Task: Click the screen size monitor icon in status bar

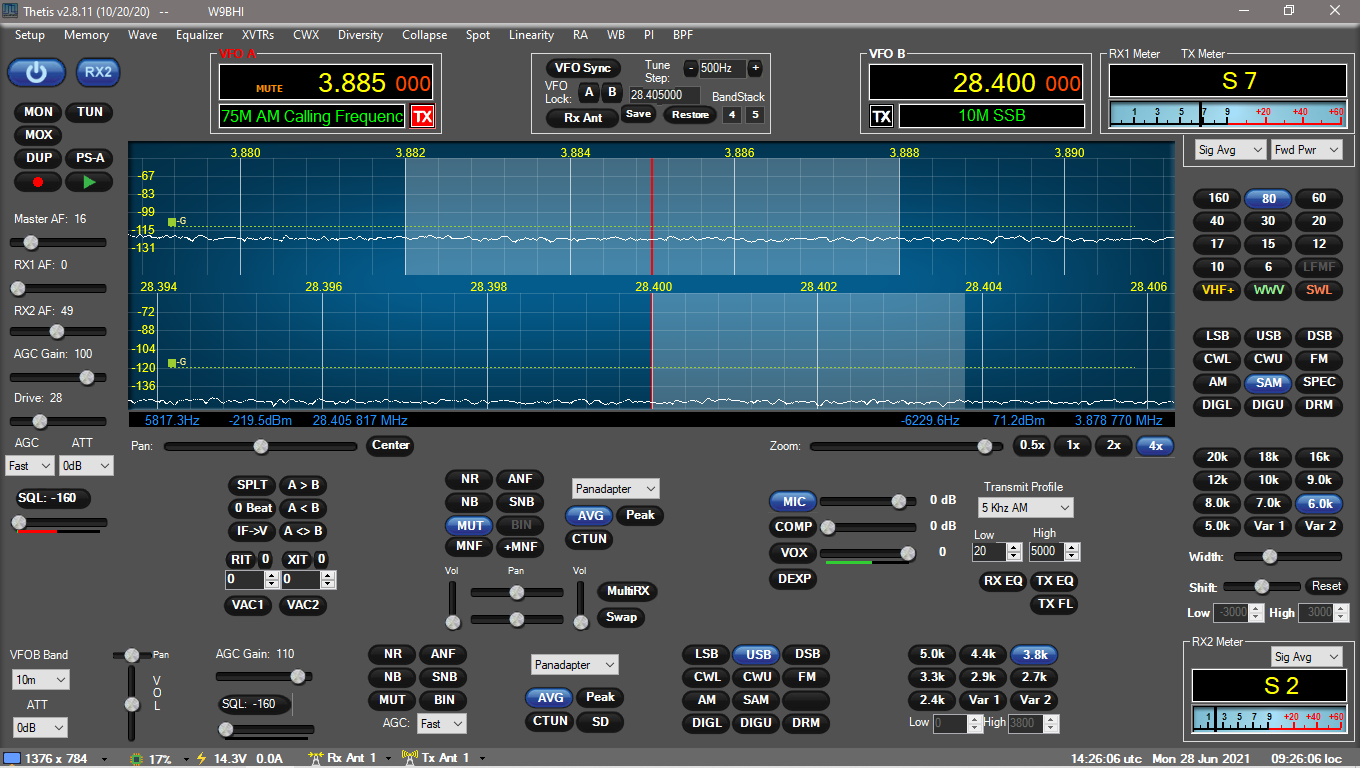Action: click(12, 758)
